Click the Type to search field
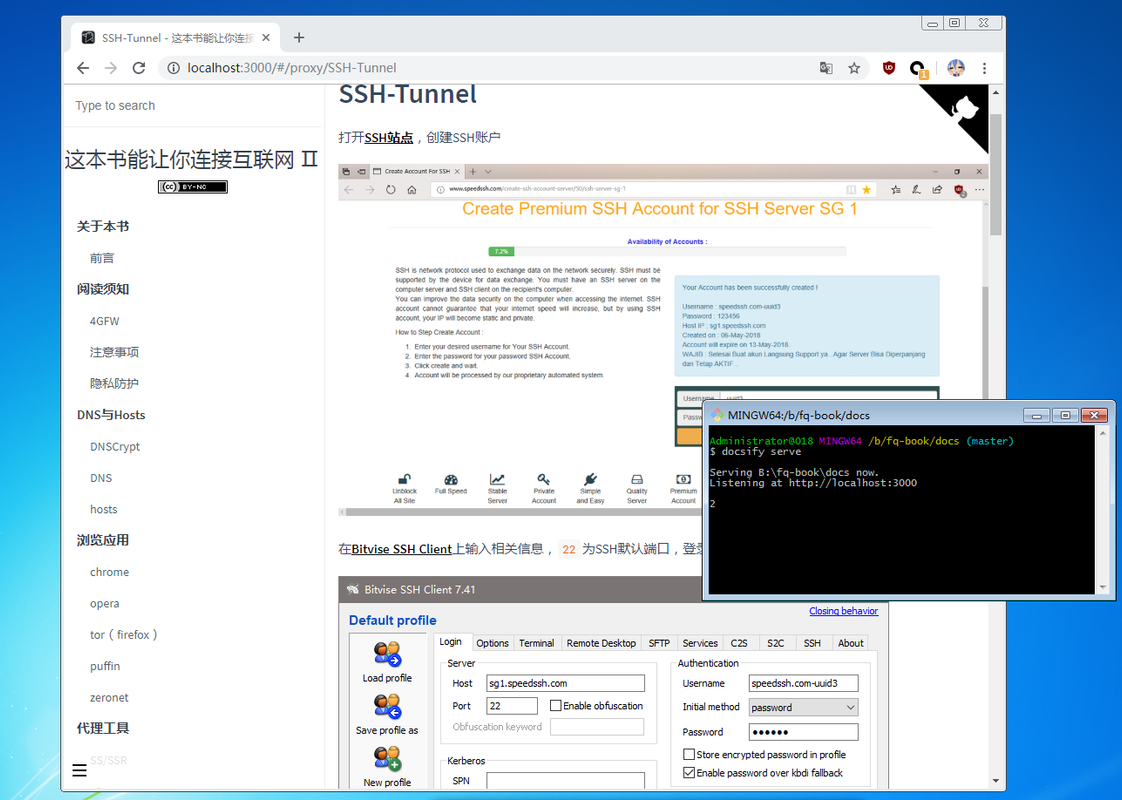The width and height of the screenshot is (1122, 800). pos(193,106)
